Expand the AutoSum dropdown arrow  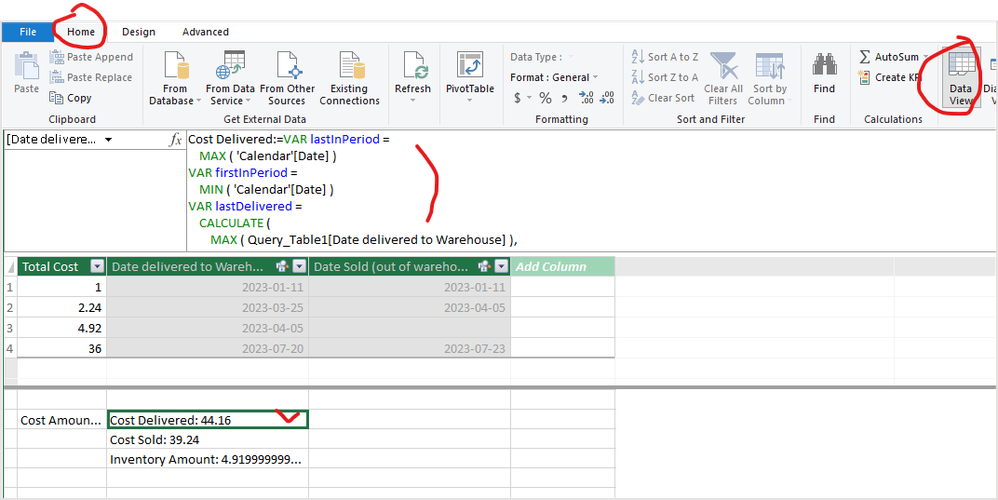pyautogui.click(x=925, y=57)
